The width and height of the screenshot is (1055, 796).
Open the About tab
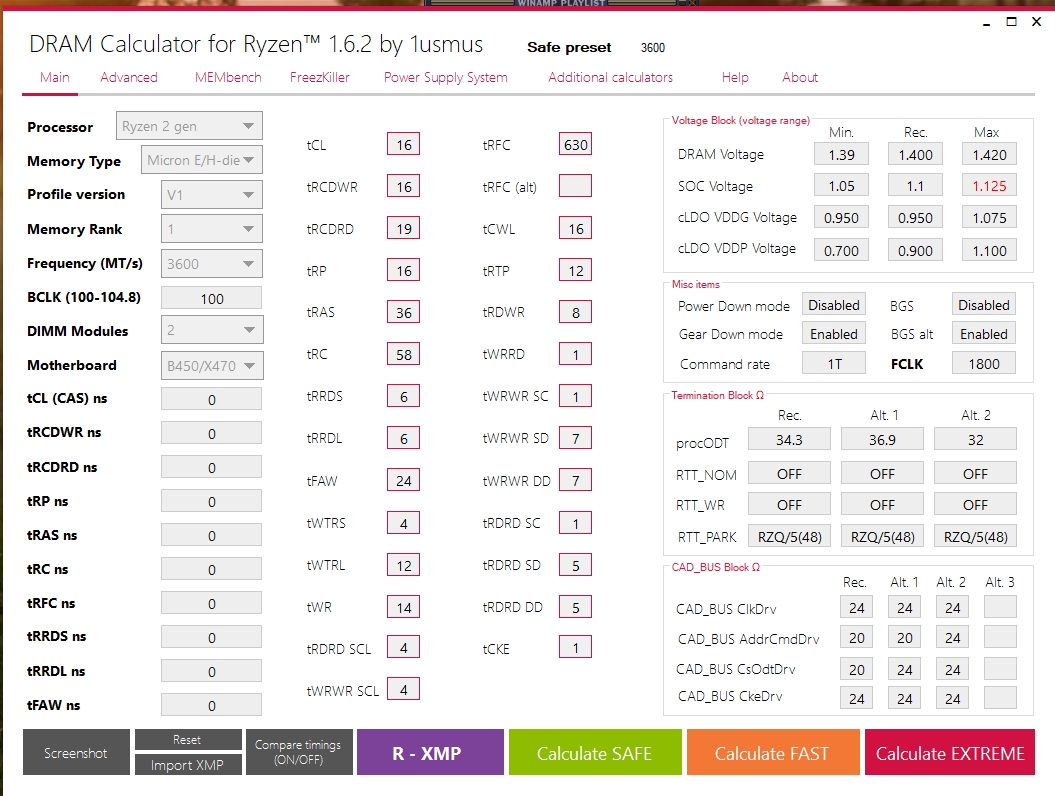[800, 77]
